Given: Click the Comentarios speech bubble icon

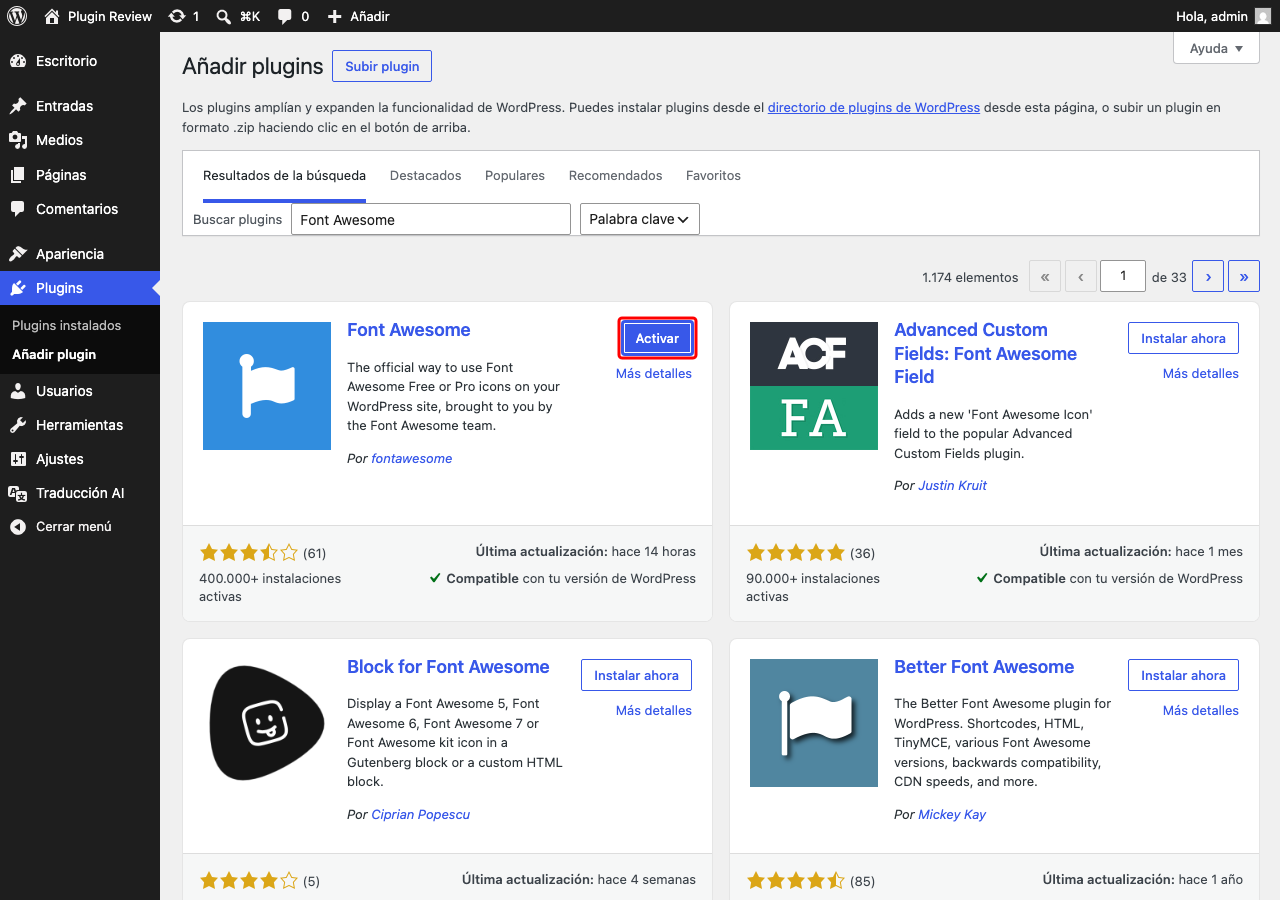Looking at the screenshot, I should [18, 209].
